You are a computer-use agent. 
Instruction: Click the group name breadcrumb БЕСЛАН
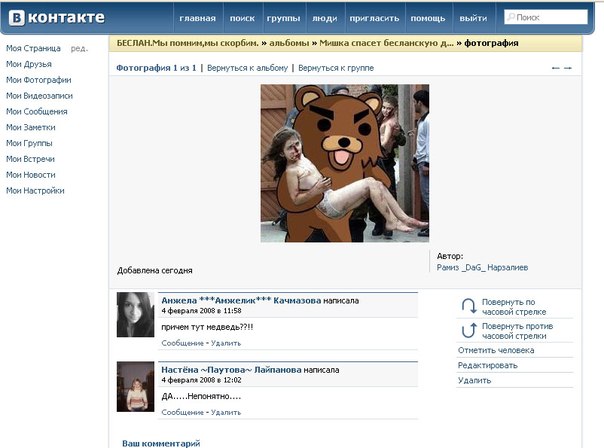tap(188, 43)
